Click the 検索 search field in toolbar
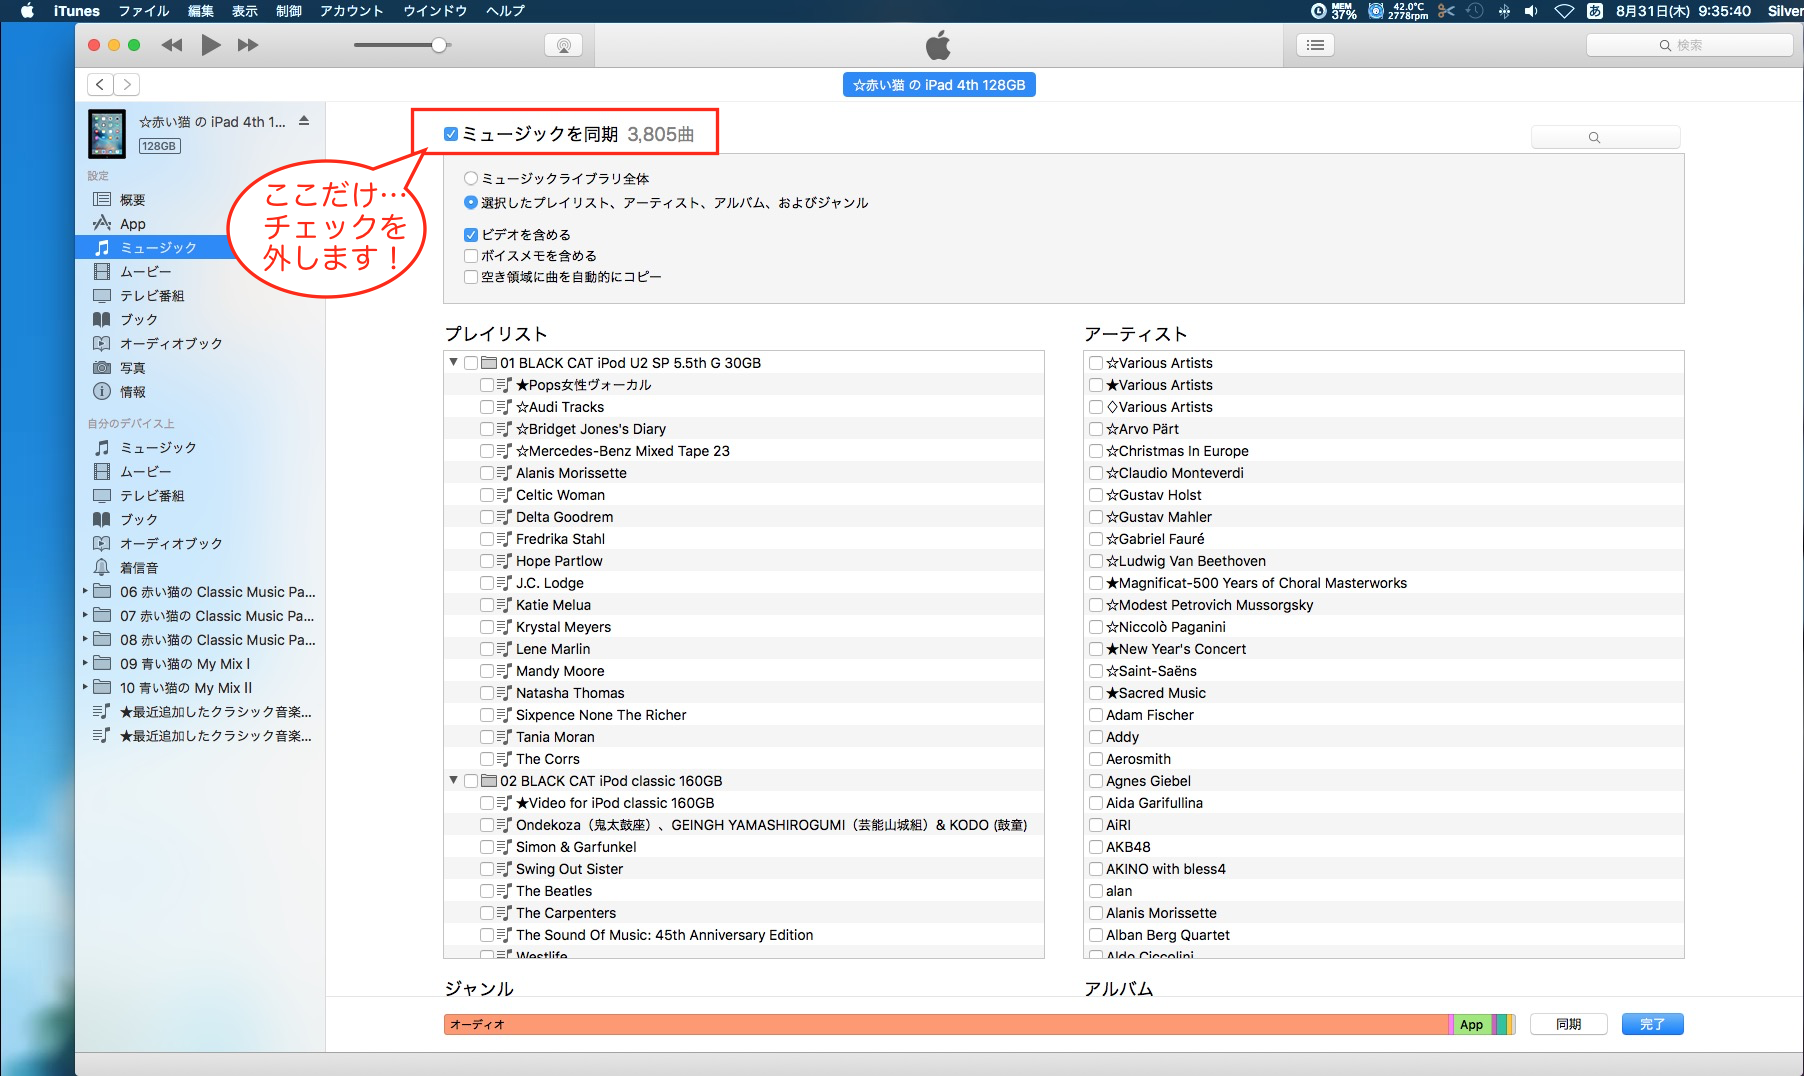This screenshot has height=1076, width=1804. point(1689,45)
